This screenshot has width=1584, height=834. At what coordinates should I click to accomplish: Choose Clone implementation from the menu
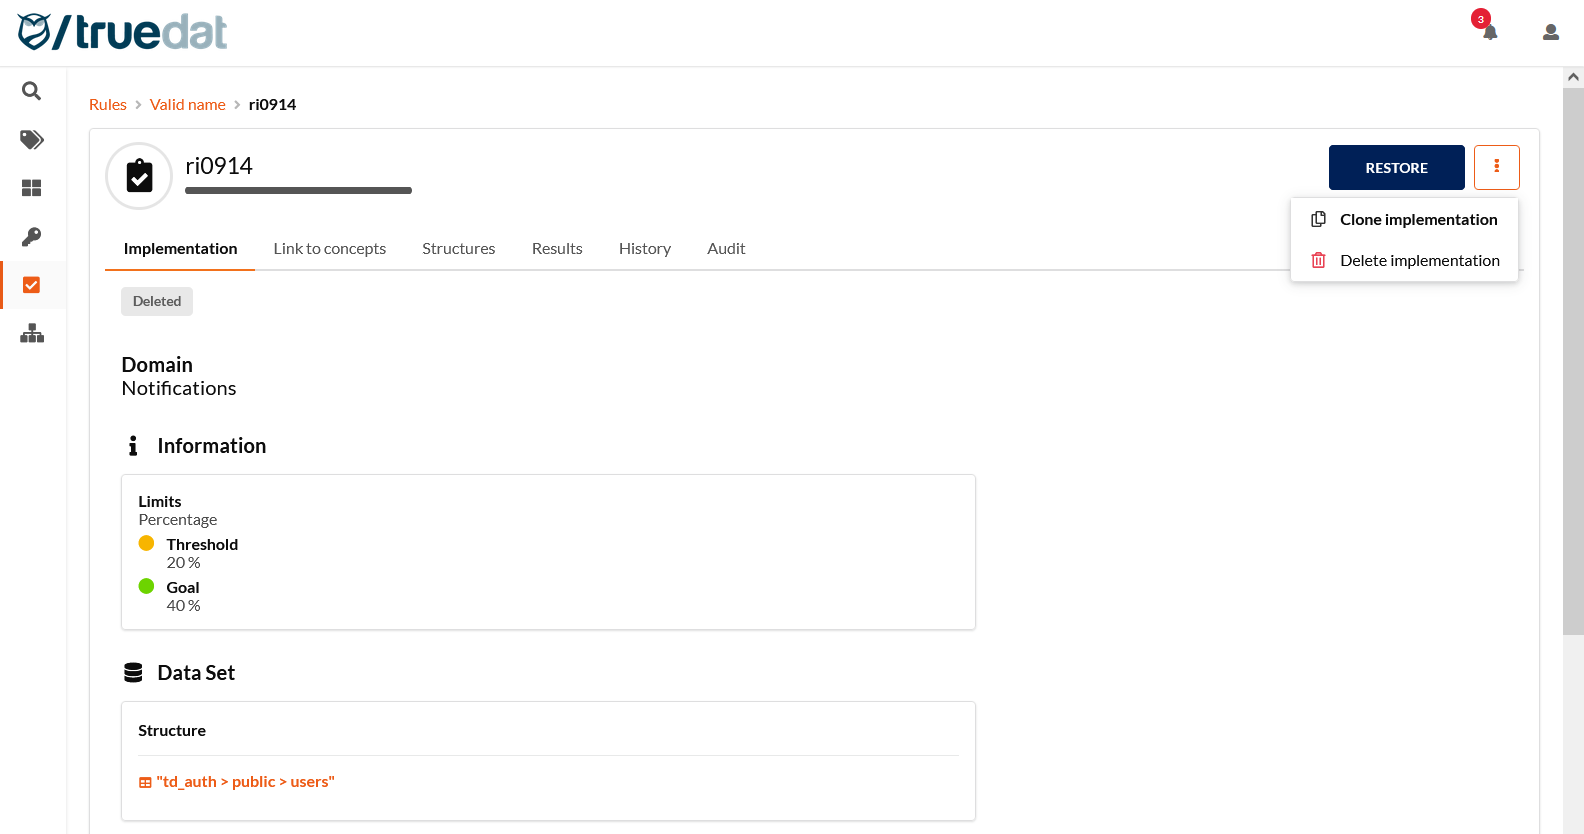(1417, 220)
